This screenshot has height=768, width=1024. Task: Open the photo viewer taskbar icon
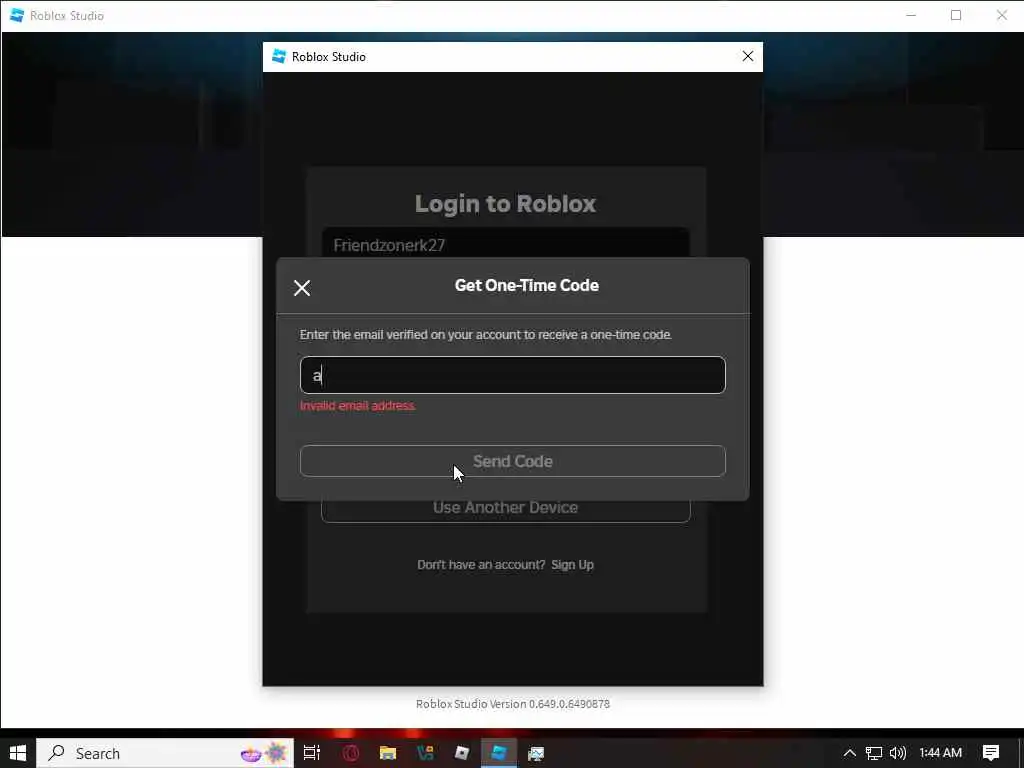[x=536, y=753]
